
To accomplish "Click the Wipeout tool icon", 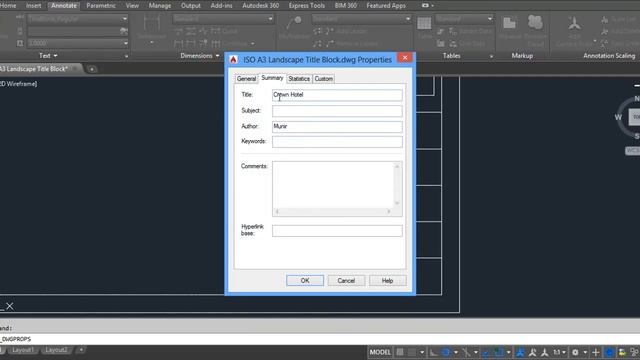I will (x=509, y=23).
